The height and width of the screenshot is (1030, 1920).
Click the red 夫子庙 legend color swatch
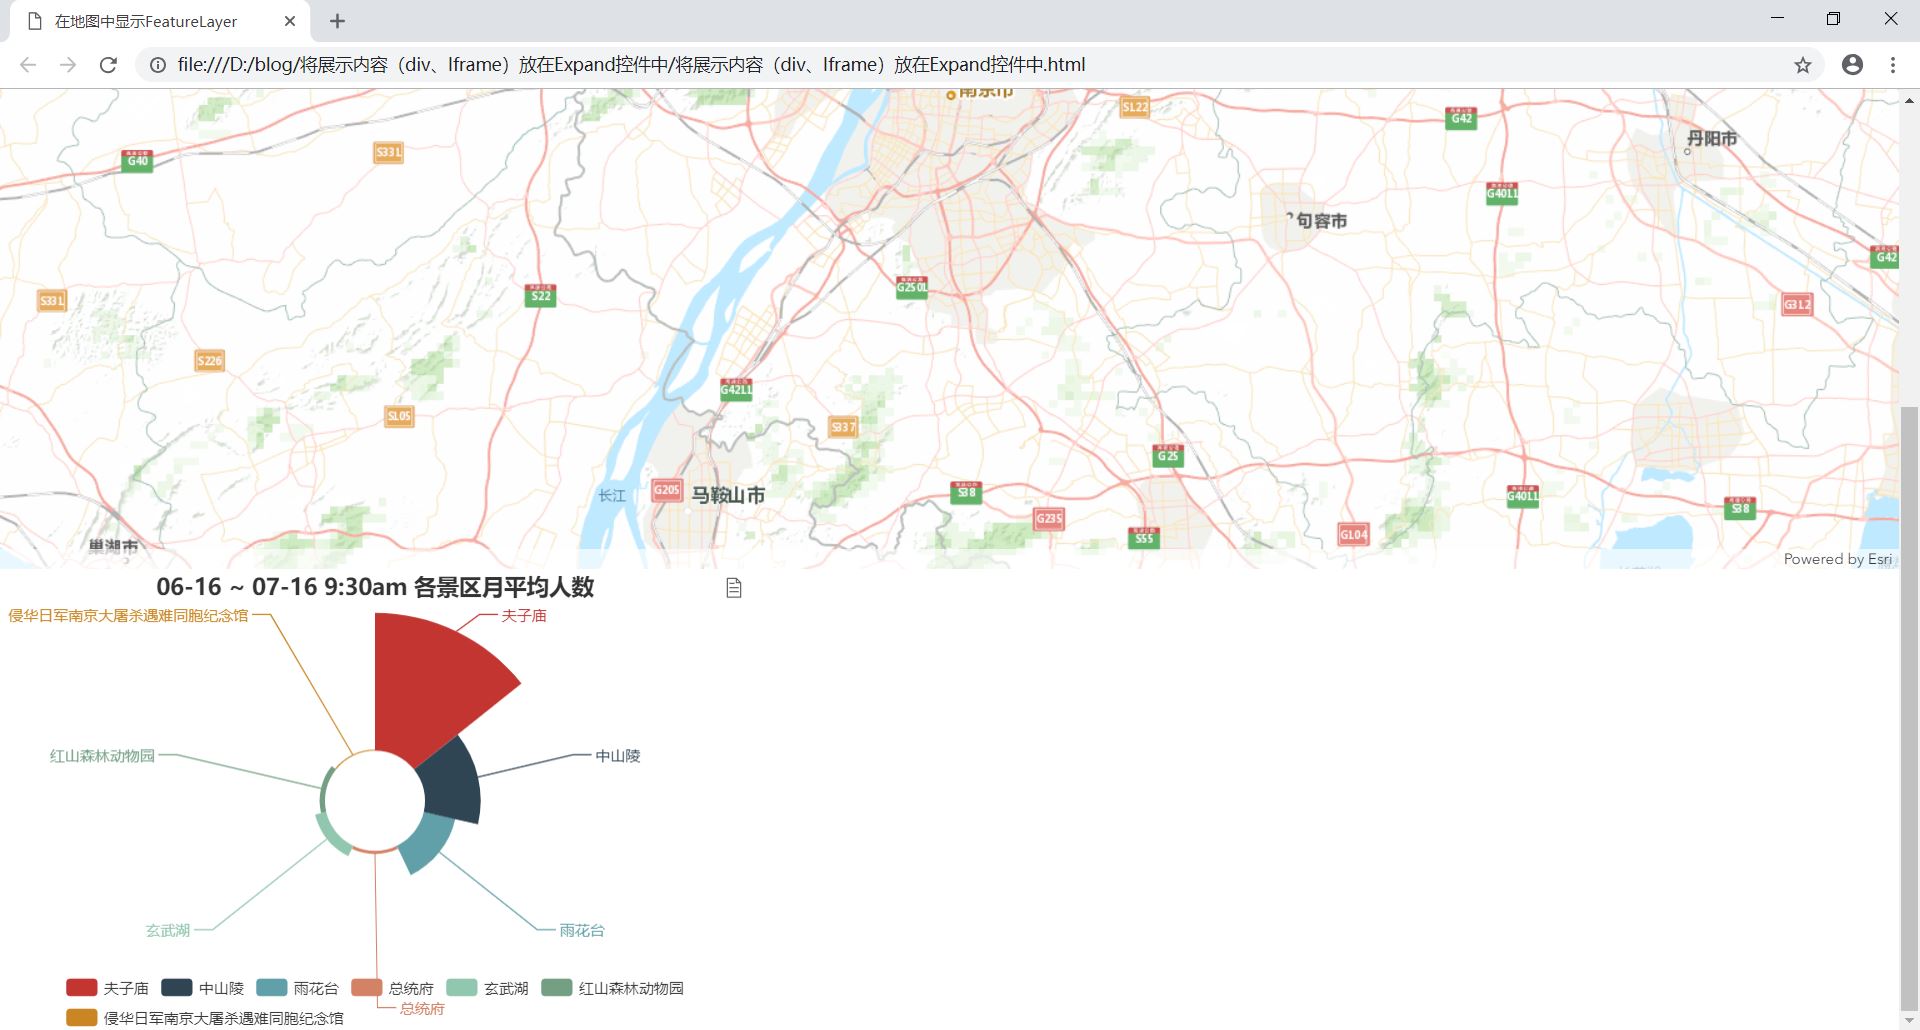pos(81,988)
